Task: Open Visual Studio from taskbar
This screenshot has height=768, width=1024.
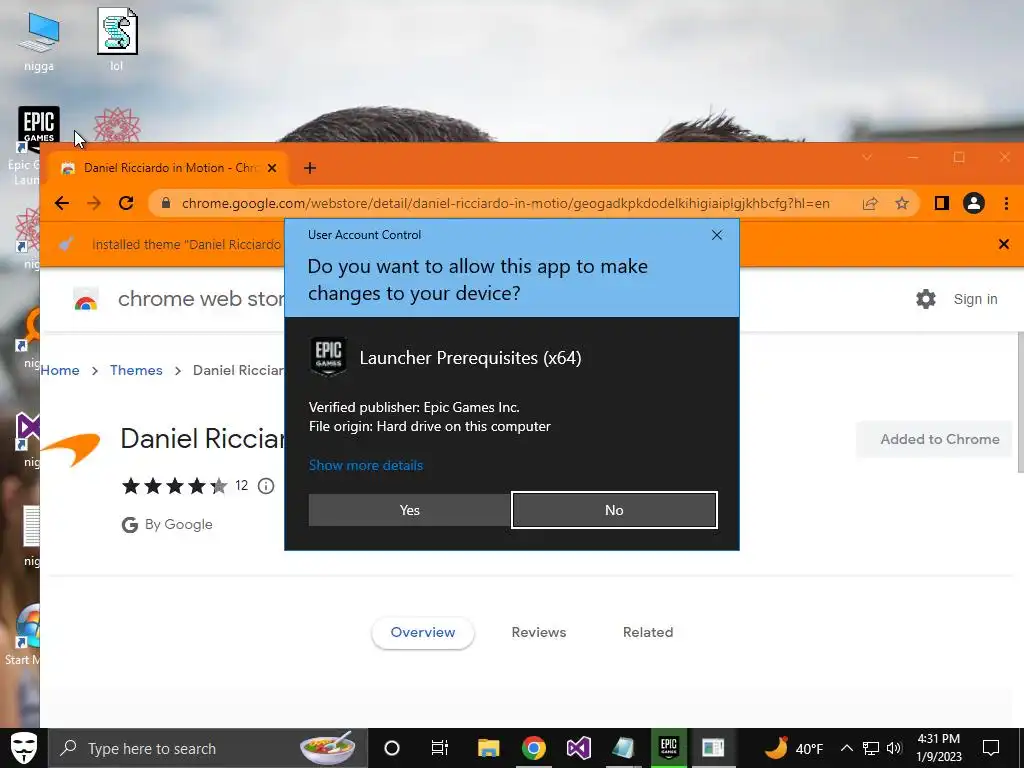Action: (579, 748)
